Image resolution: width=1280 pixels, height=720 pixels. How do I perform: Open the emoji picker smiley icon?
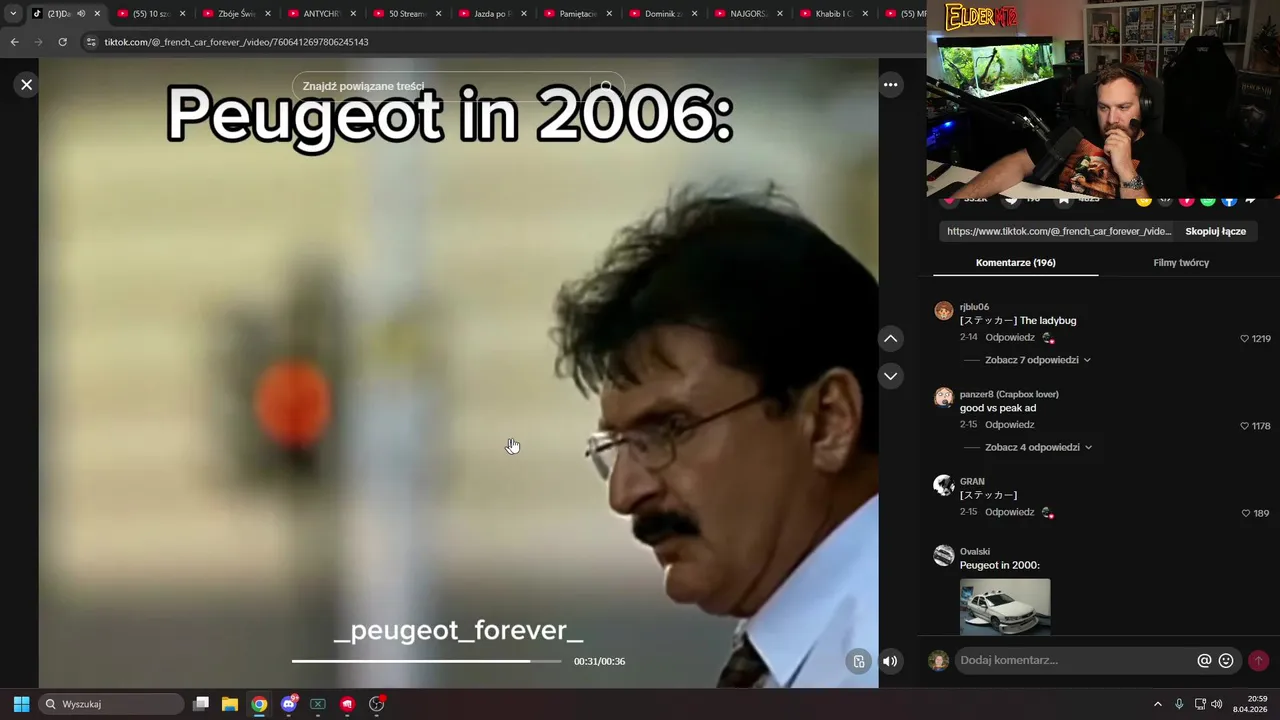point(1226,660)
